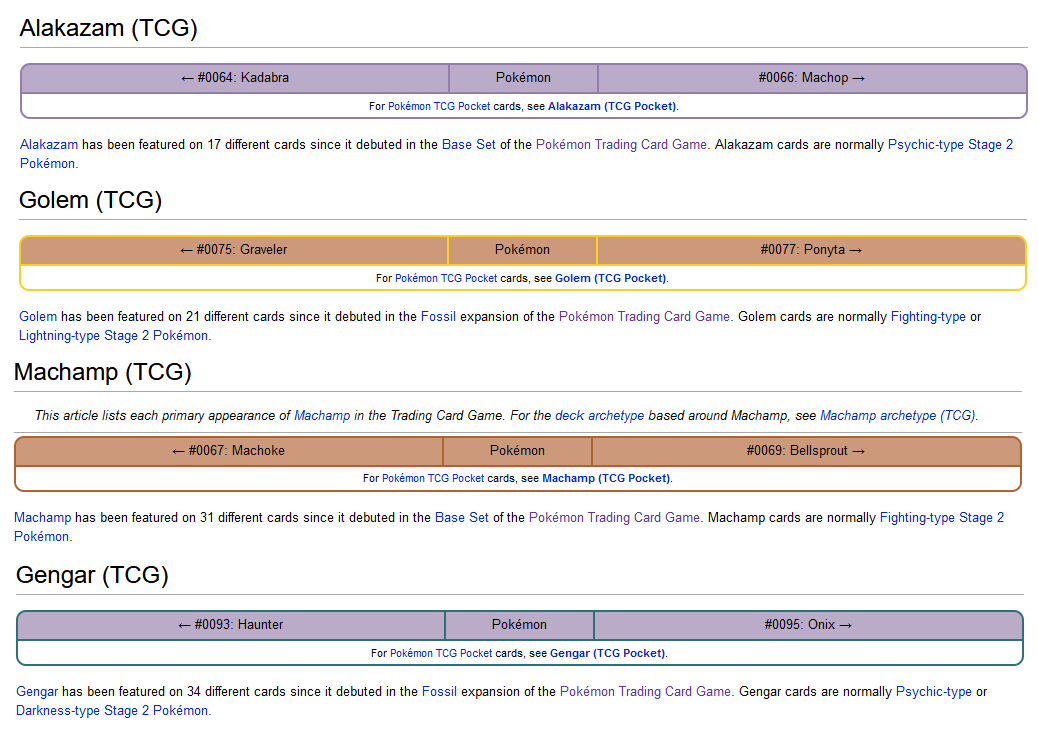Go to next Pokémon #0069: Bellsprout
This screenshot has height=736, width=1038.
click(806, 451)
